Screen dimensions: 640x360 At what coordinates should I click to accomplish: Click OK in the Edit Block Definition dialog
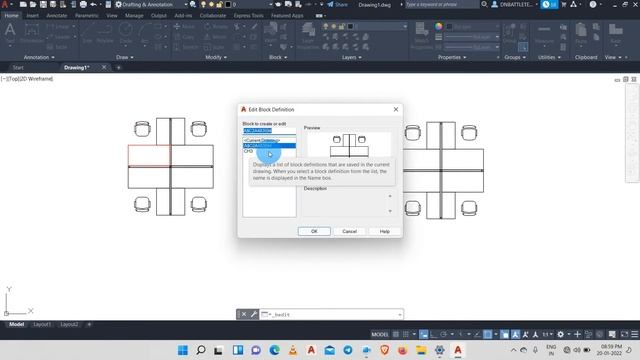(314, 231)
